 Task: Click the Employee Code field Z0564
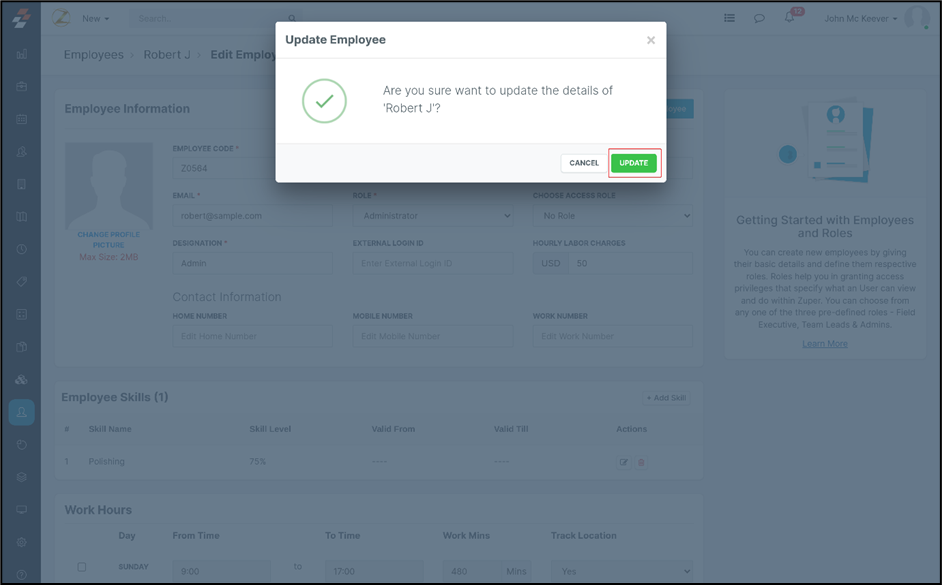(x=223, y=168)
